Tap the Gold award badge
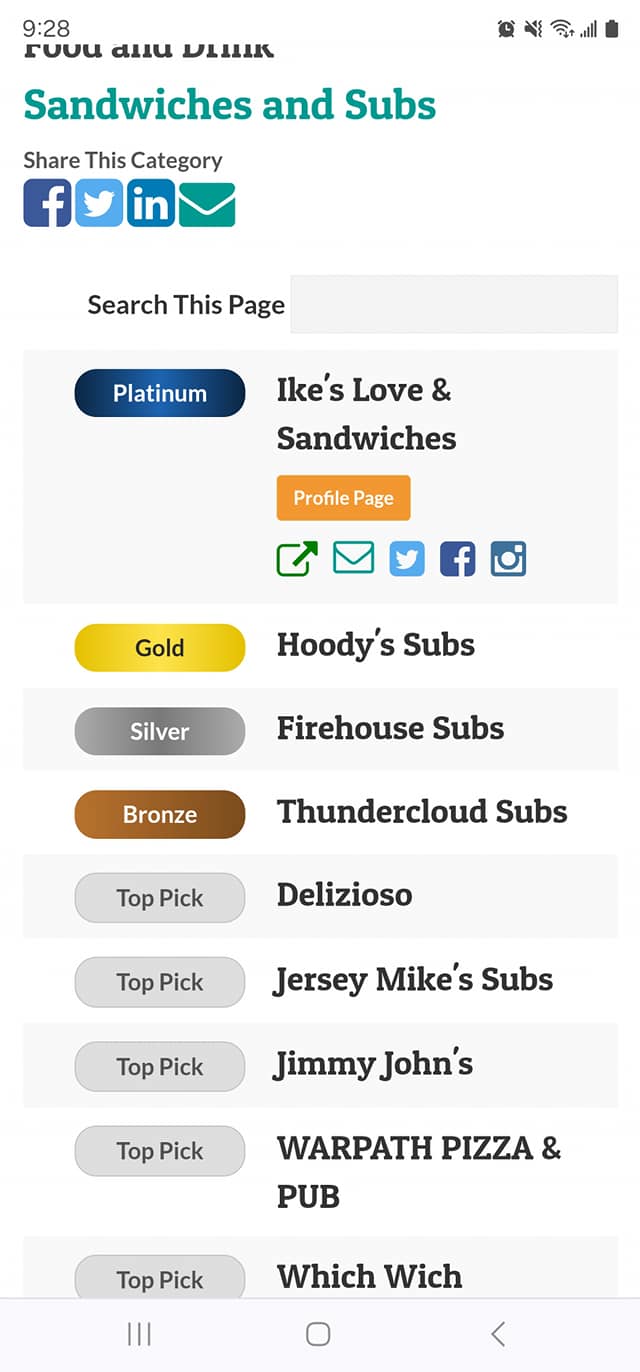This screenshot has width=640, height=1372. 160,648
